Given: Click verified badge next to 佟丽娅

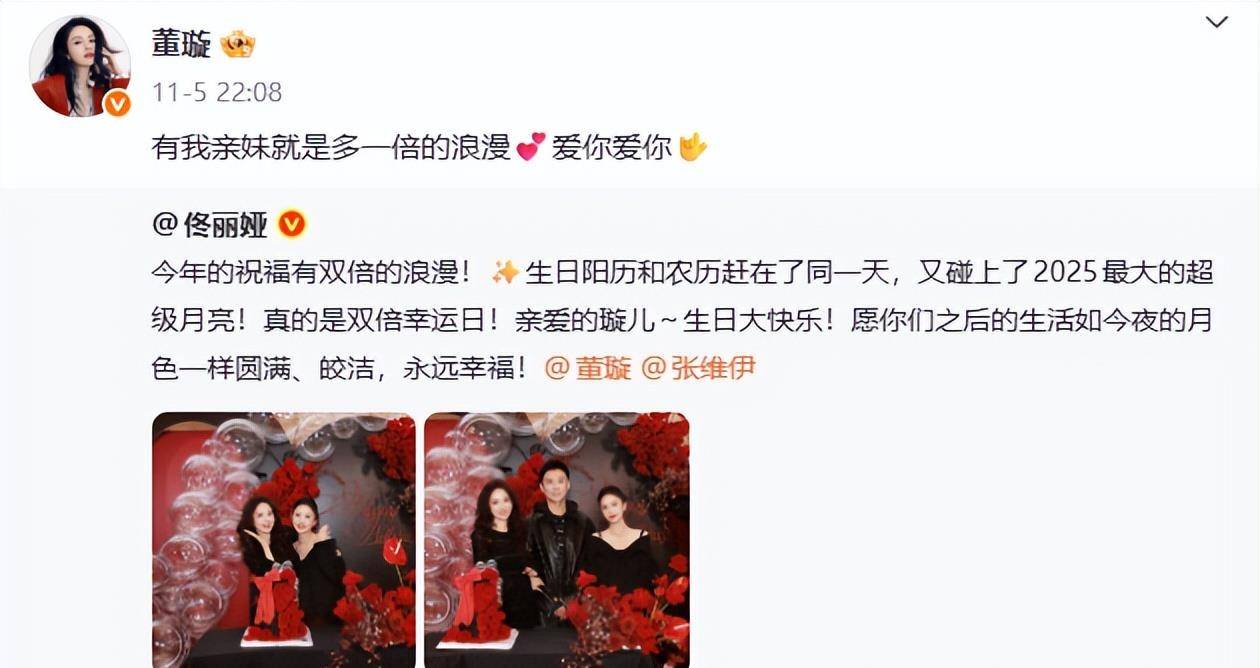Looking at the screenshot, I should [291, 225].
